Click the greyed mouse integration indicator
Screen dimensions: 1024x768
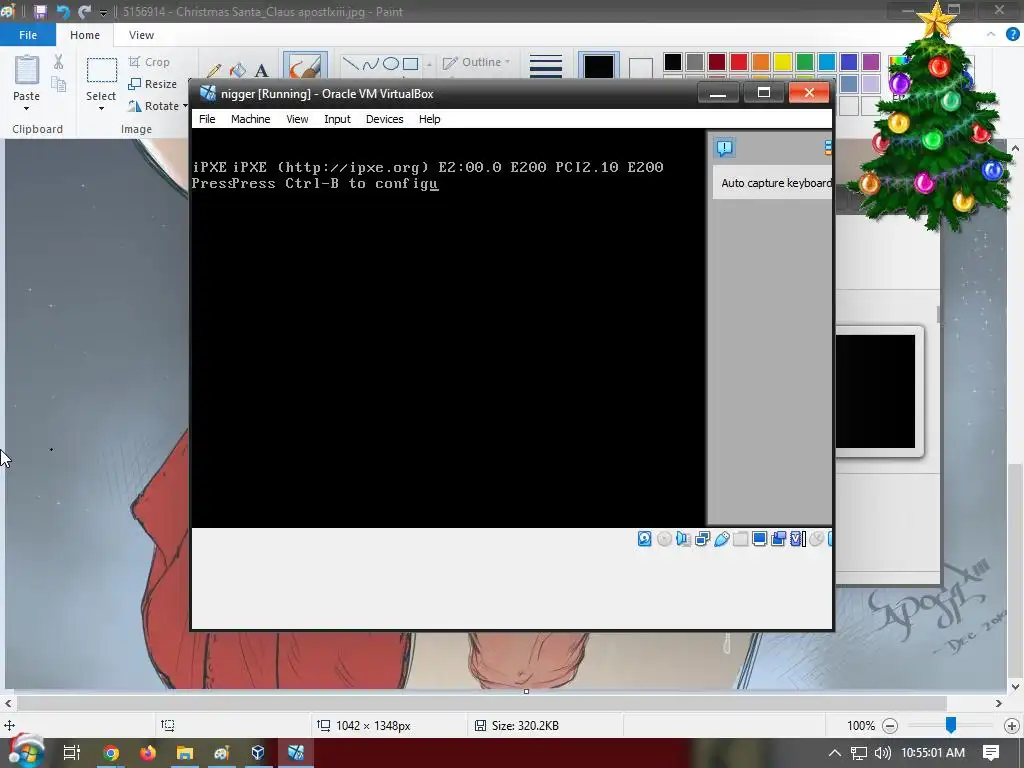click(816, 539)
